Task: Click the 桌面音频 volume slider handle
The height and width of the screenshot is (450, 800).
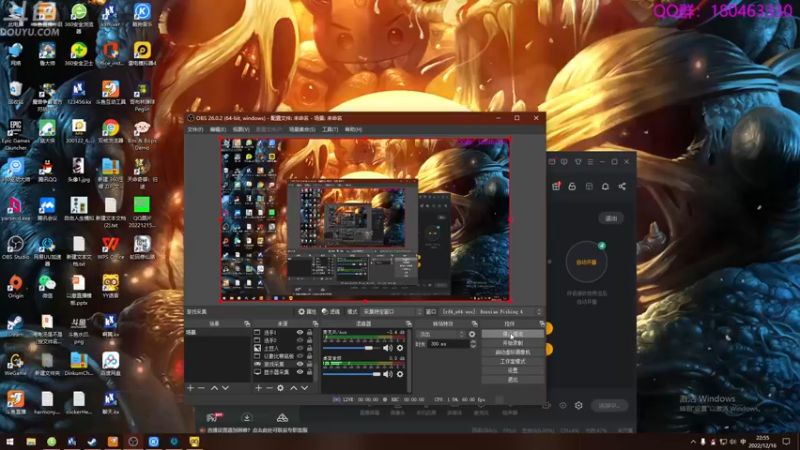Action: [377, 374]
